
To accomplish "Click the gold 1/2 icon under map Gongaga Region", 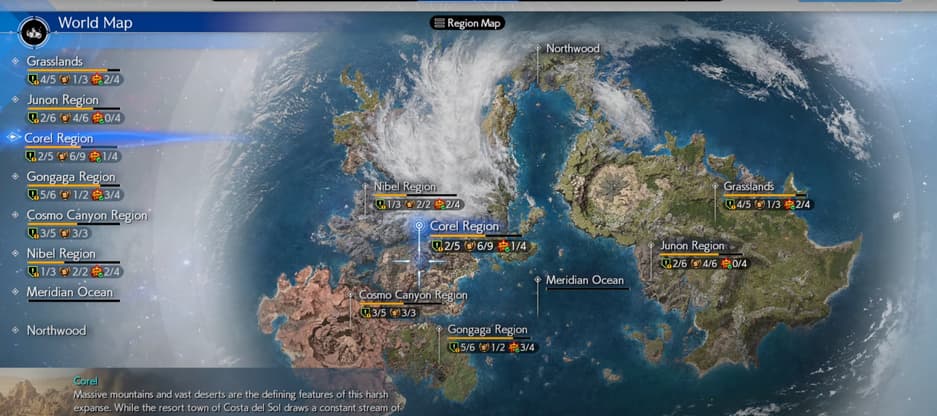I will (485, 347).
